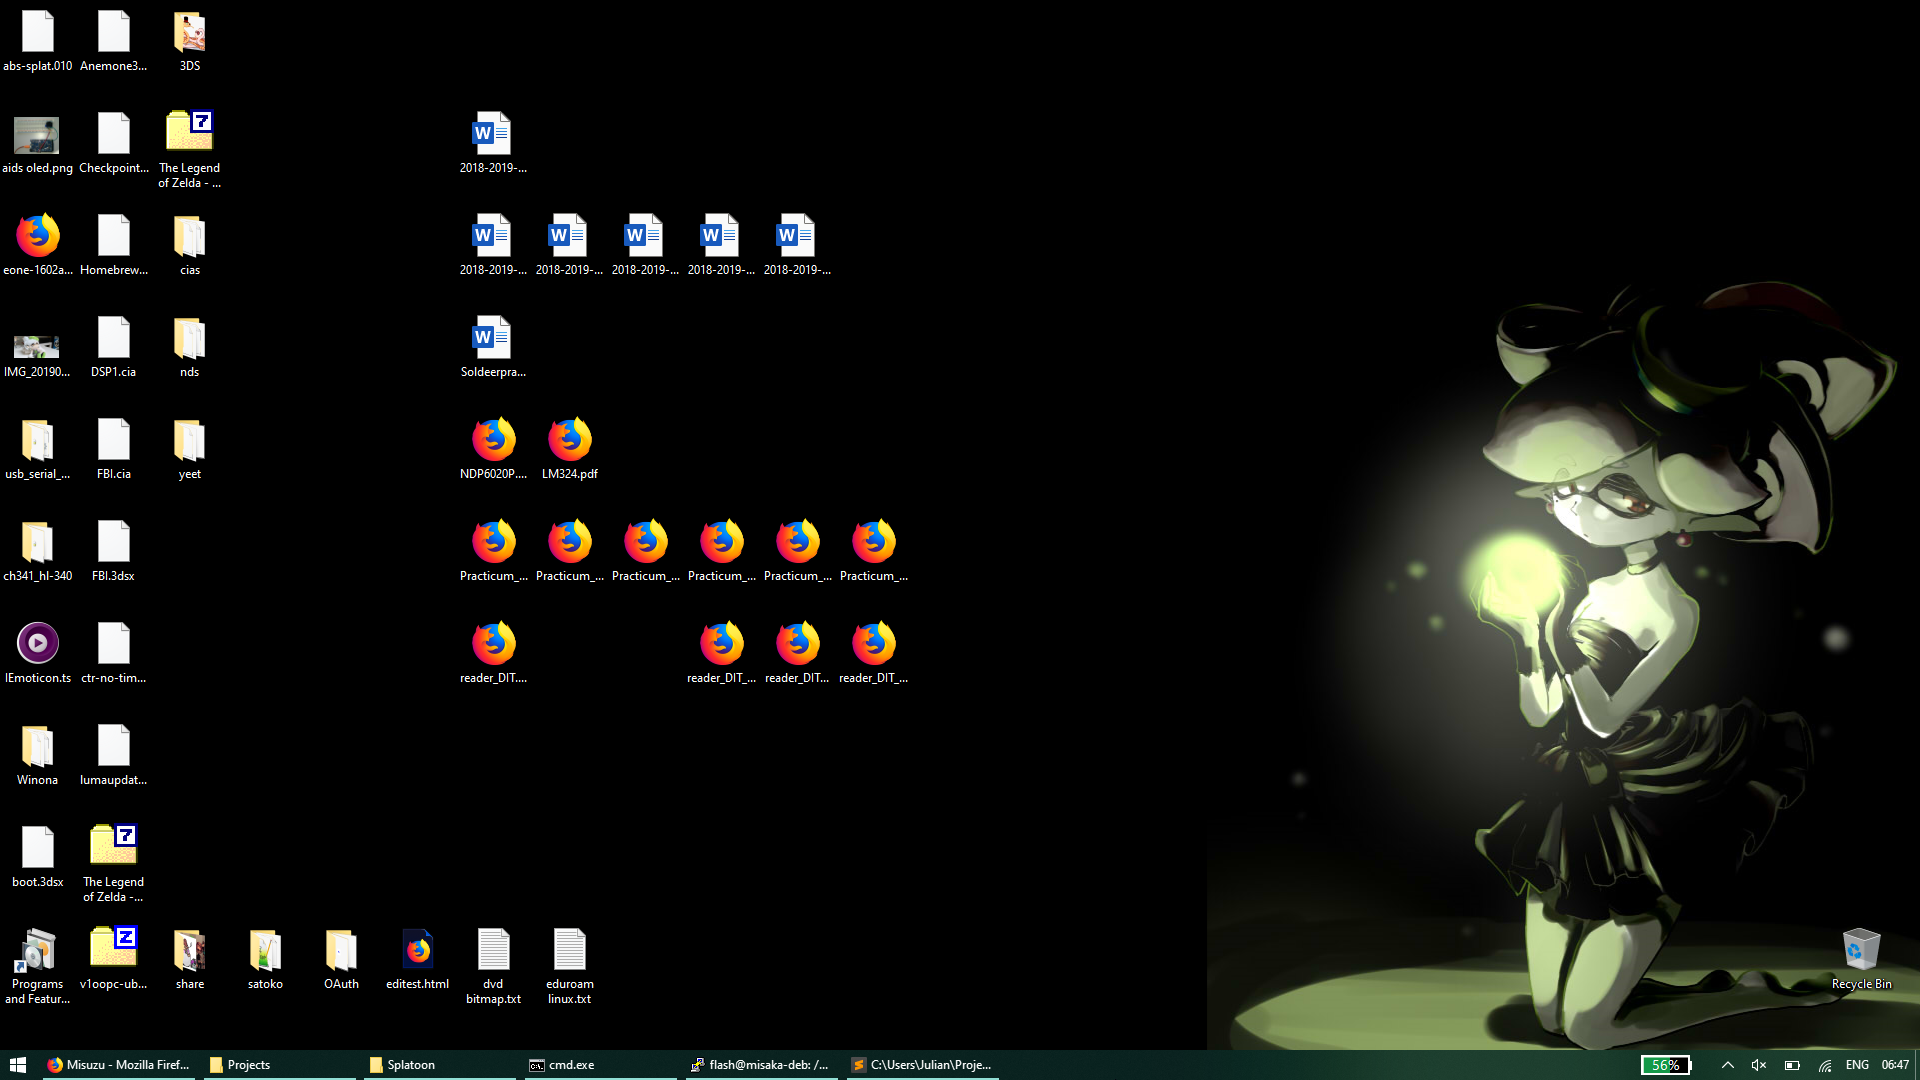Select the v1oopc-ub archive
The image size is (1920, 1080).
click(x=114, y=960)
